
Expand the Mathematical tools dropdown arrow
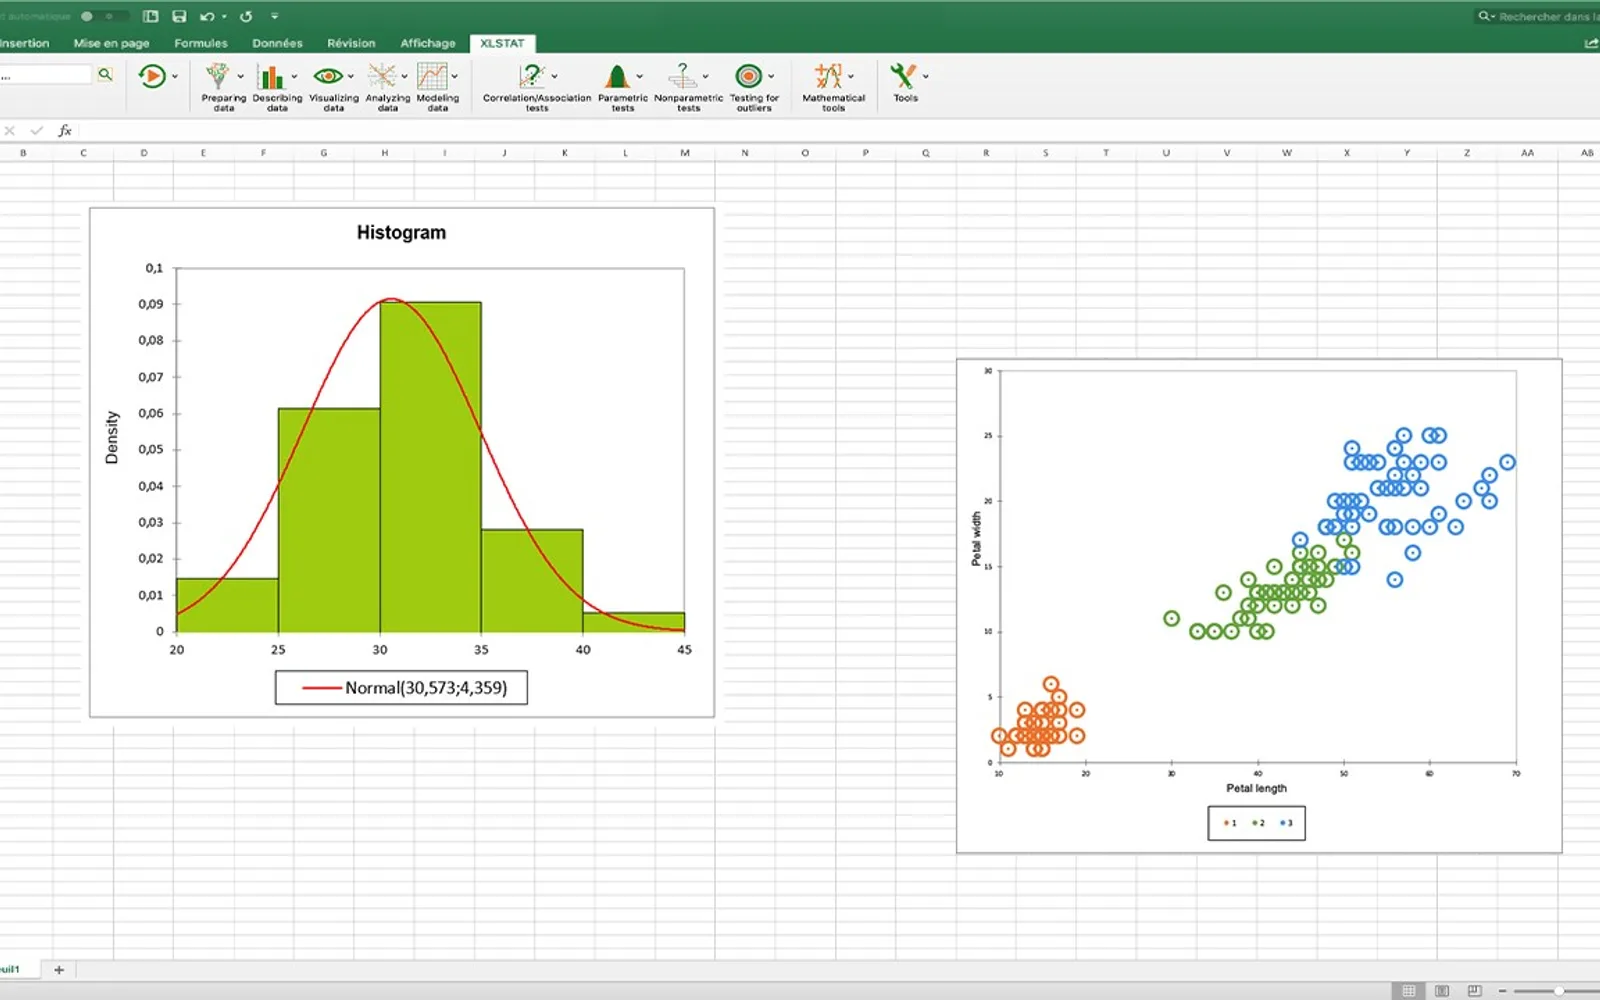click(851, 76)
